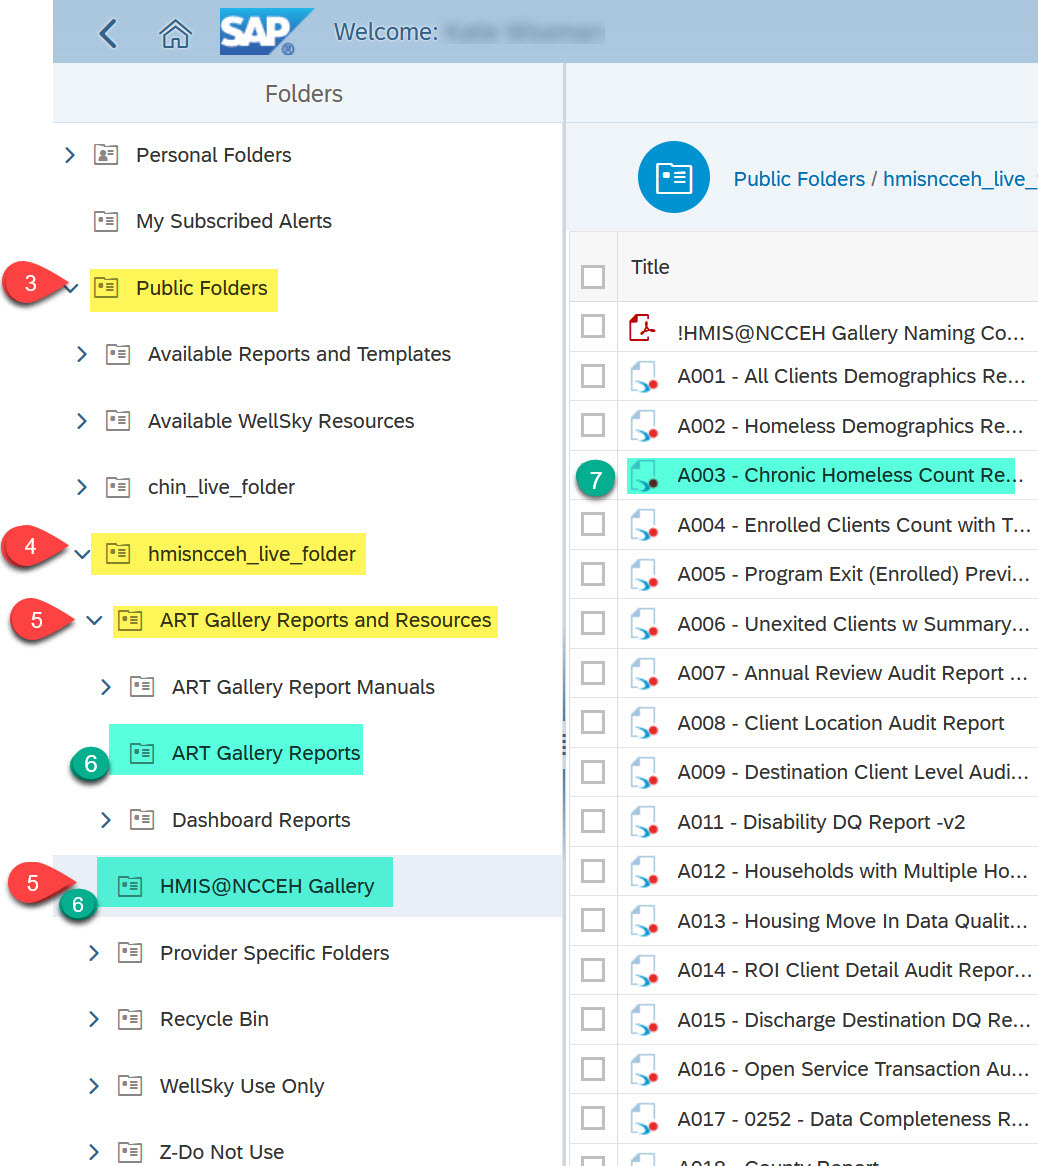The image size is (1038, 1166).
Task: Click the back arrow in header
Action: tap(108, 33)
